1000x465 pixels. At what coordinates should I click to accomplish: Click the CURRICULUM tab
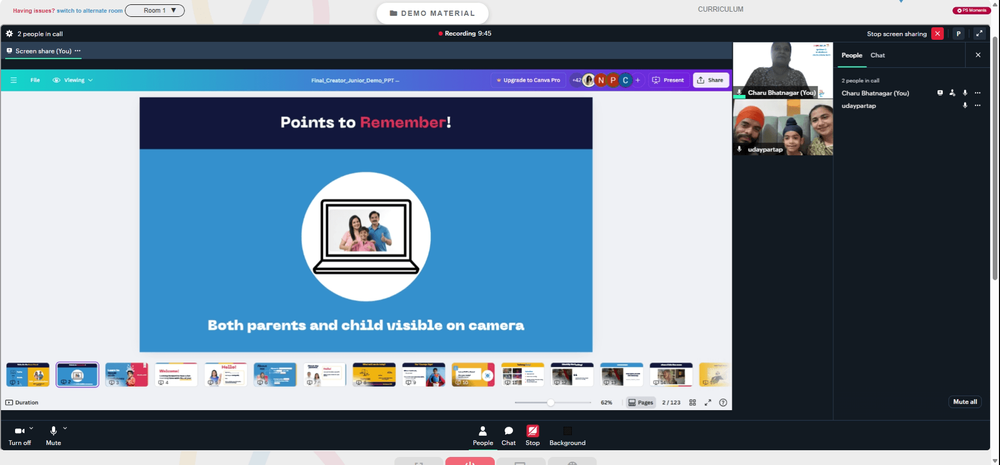click(720, 10)
